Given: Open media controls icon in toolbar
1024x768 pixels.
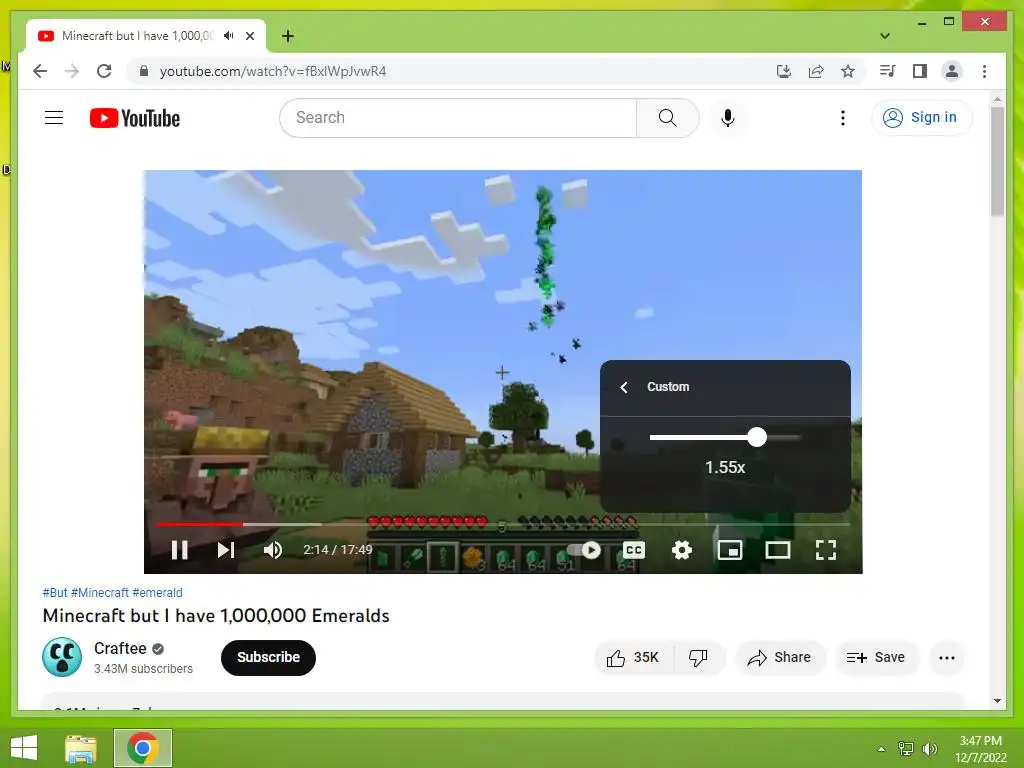Looking at the screenshot, I should click(888, 71).
